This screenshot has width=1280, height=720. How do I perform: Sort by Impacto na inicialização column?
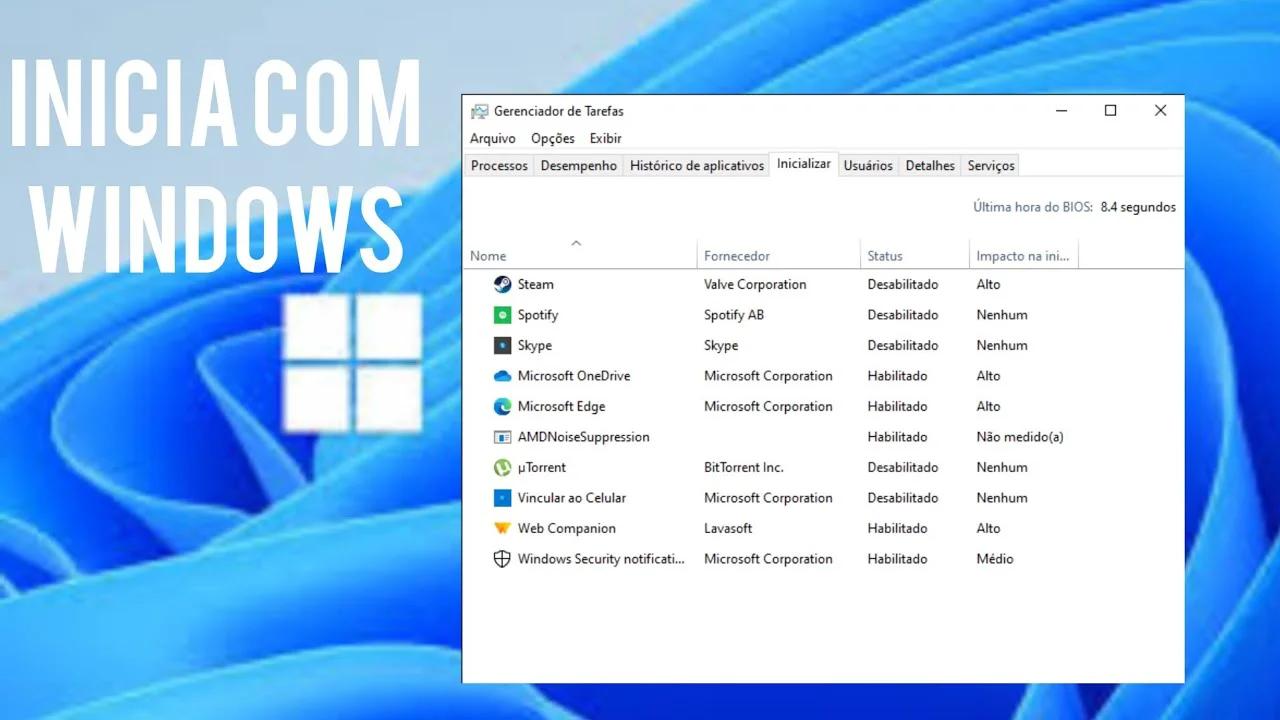pos(1022,256)
